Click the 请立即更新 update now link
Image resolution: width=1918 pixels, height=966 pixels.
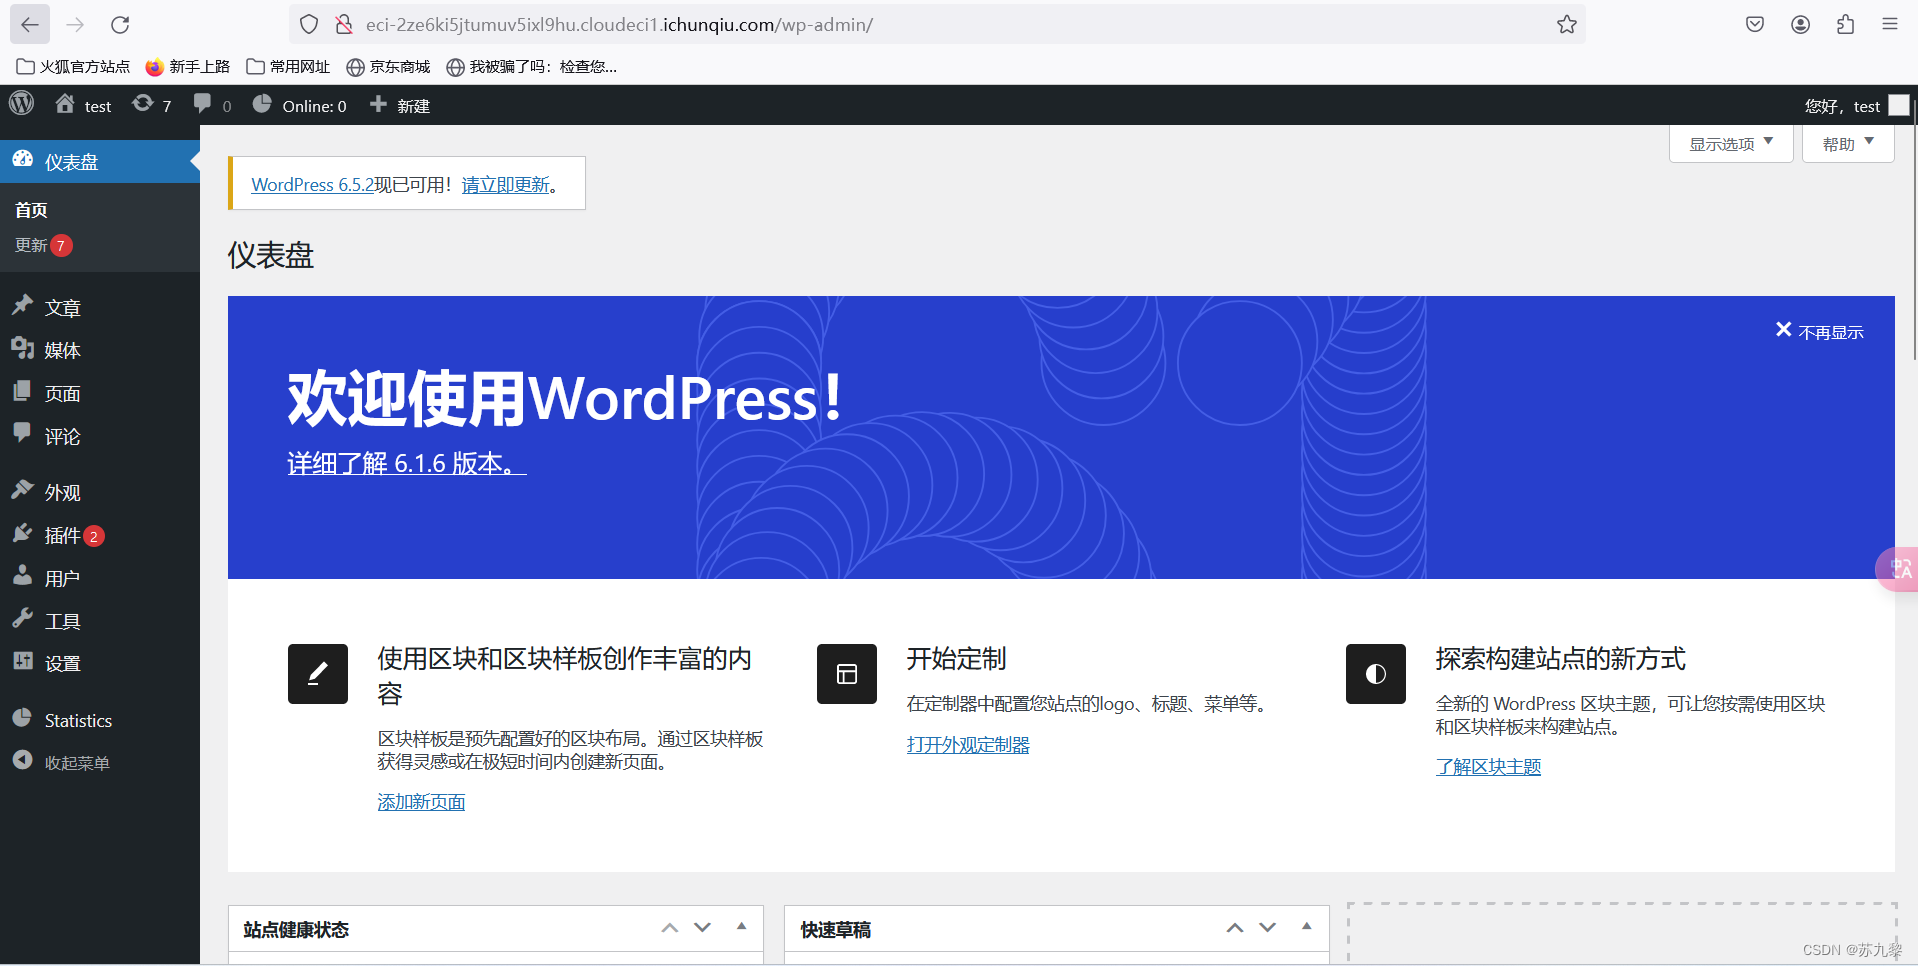(505, 185)
